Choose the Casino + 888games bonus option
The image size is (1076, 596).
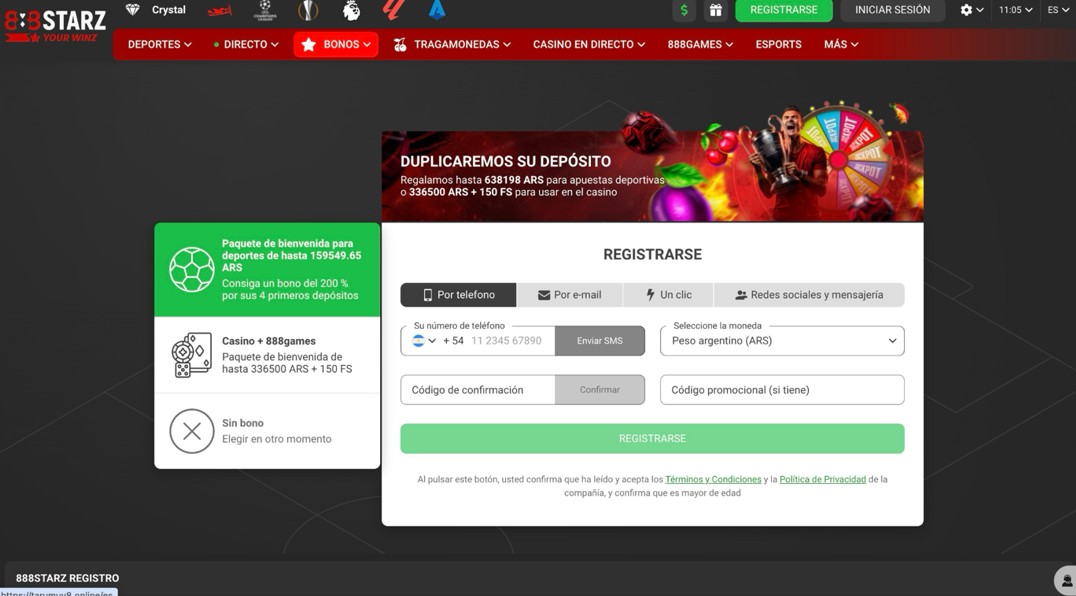[x=267, y=355]
